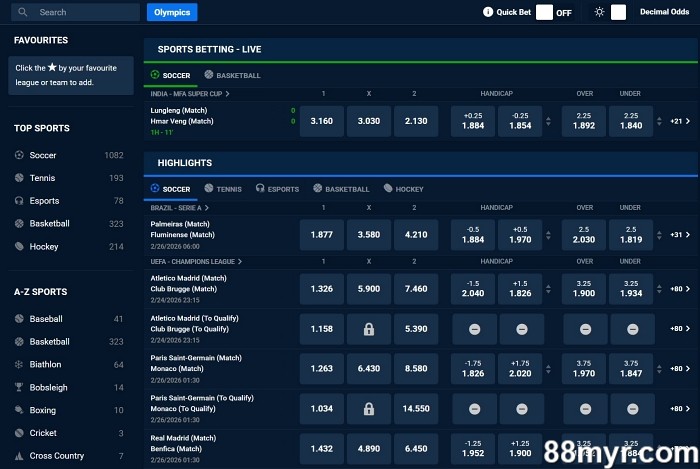The image size is (700, 469).
Task: Click first suspended handicap icon for PSG To Qualify
Action: coord(475,409)
